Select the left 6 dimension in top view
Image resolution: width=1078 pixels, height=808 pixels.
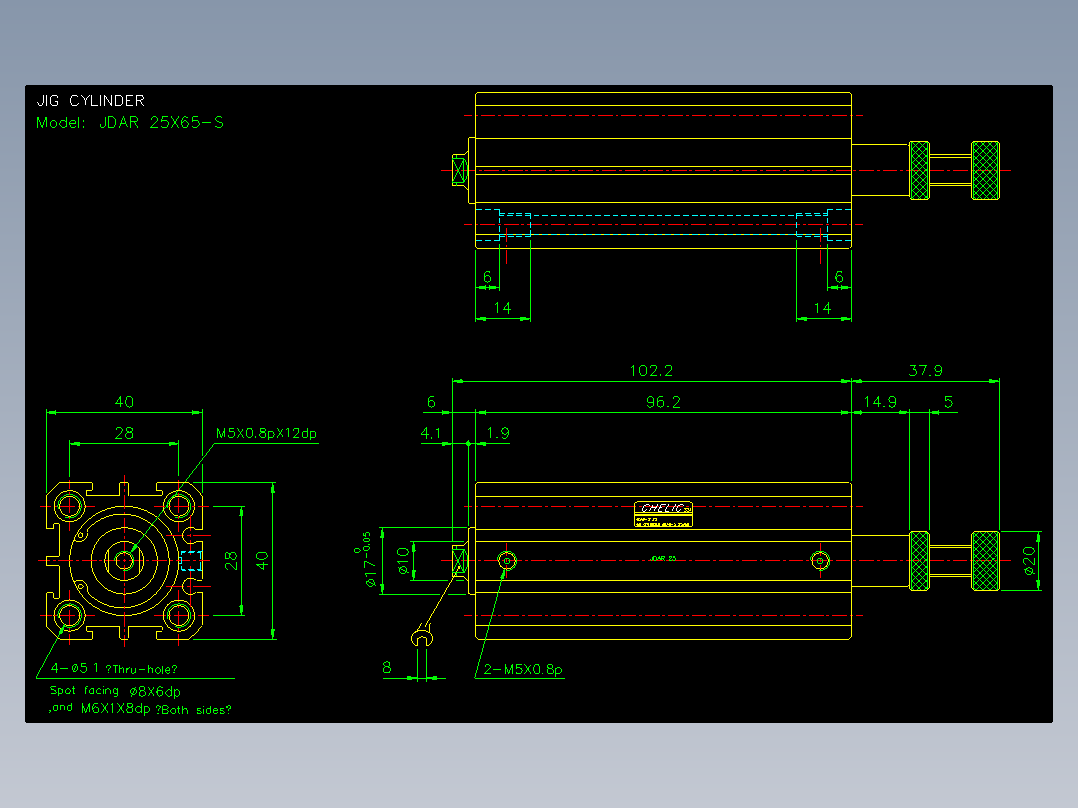tap(487, 277)
